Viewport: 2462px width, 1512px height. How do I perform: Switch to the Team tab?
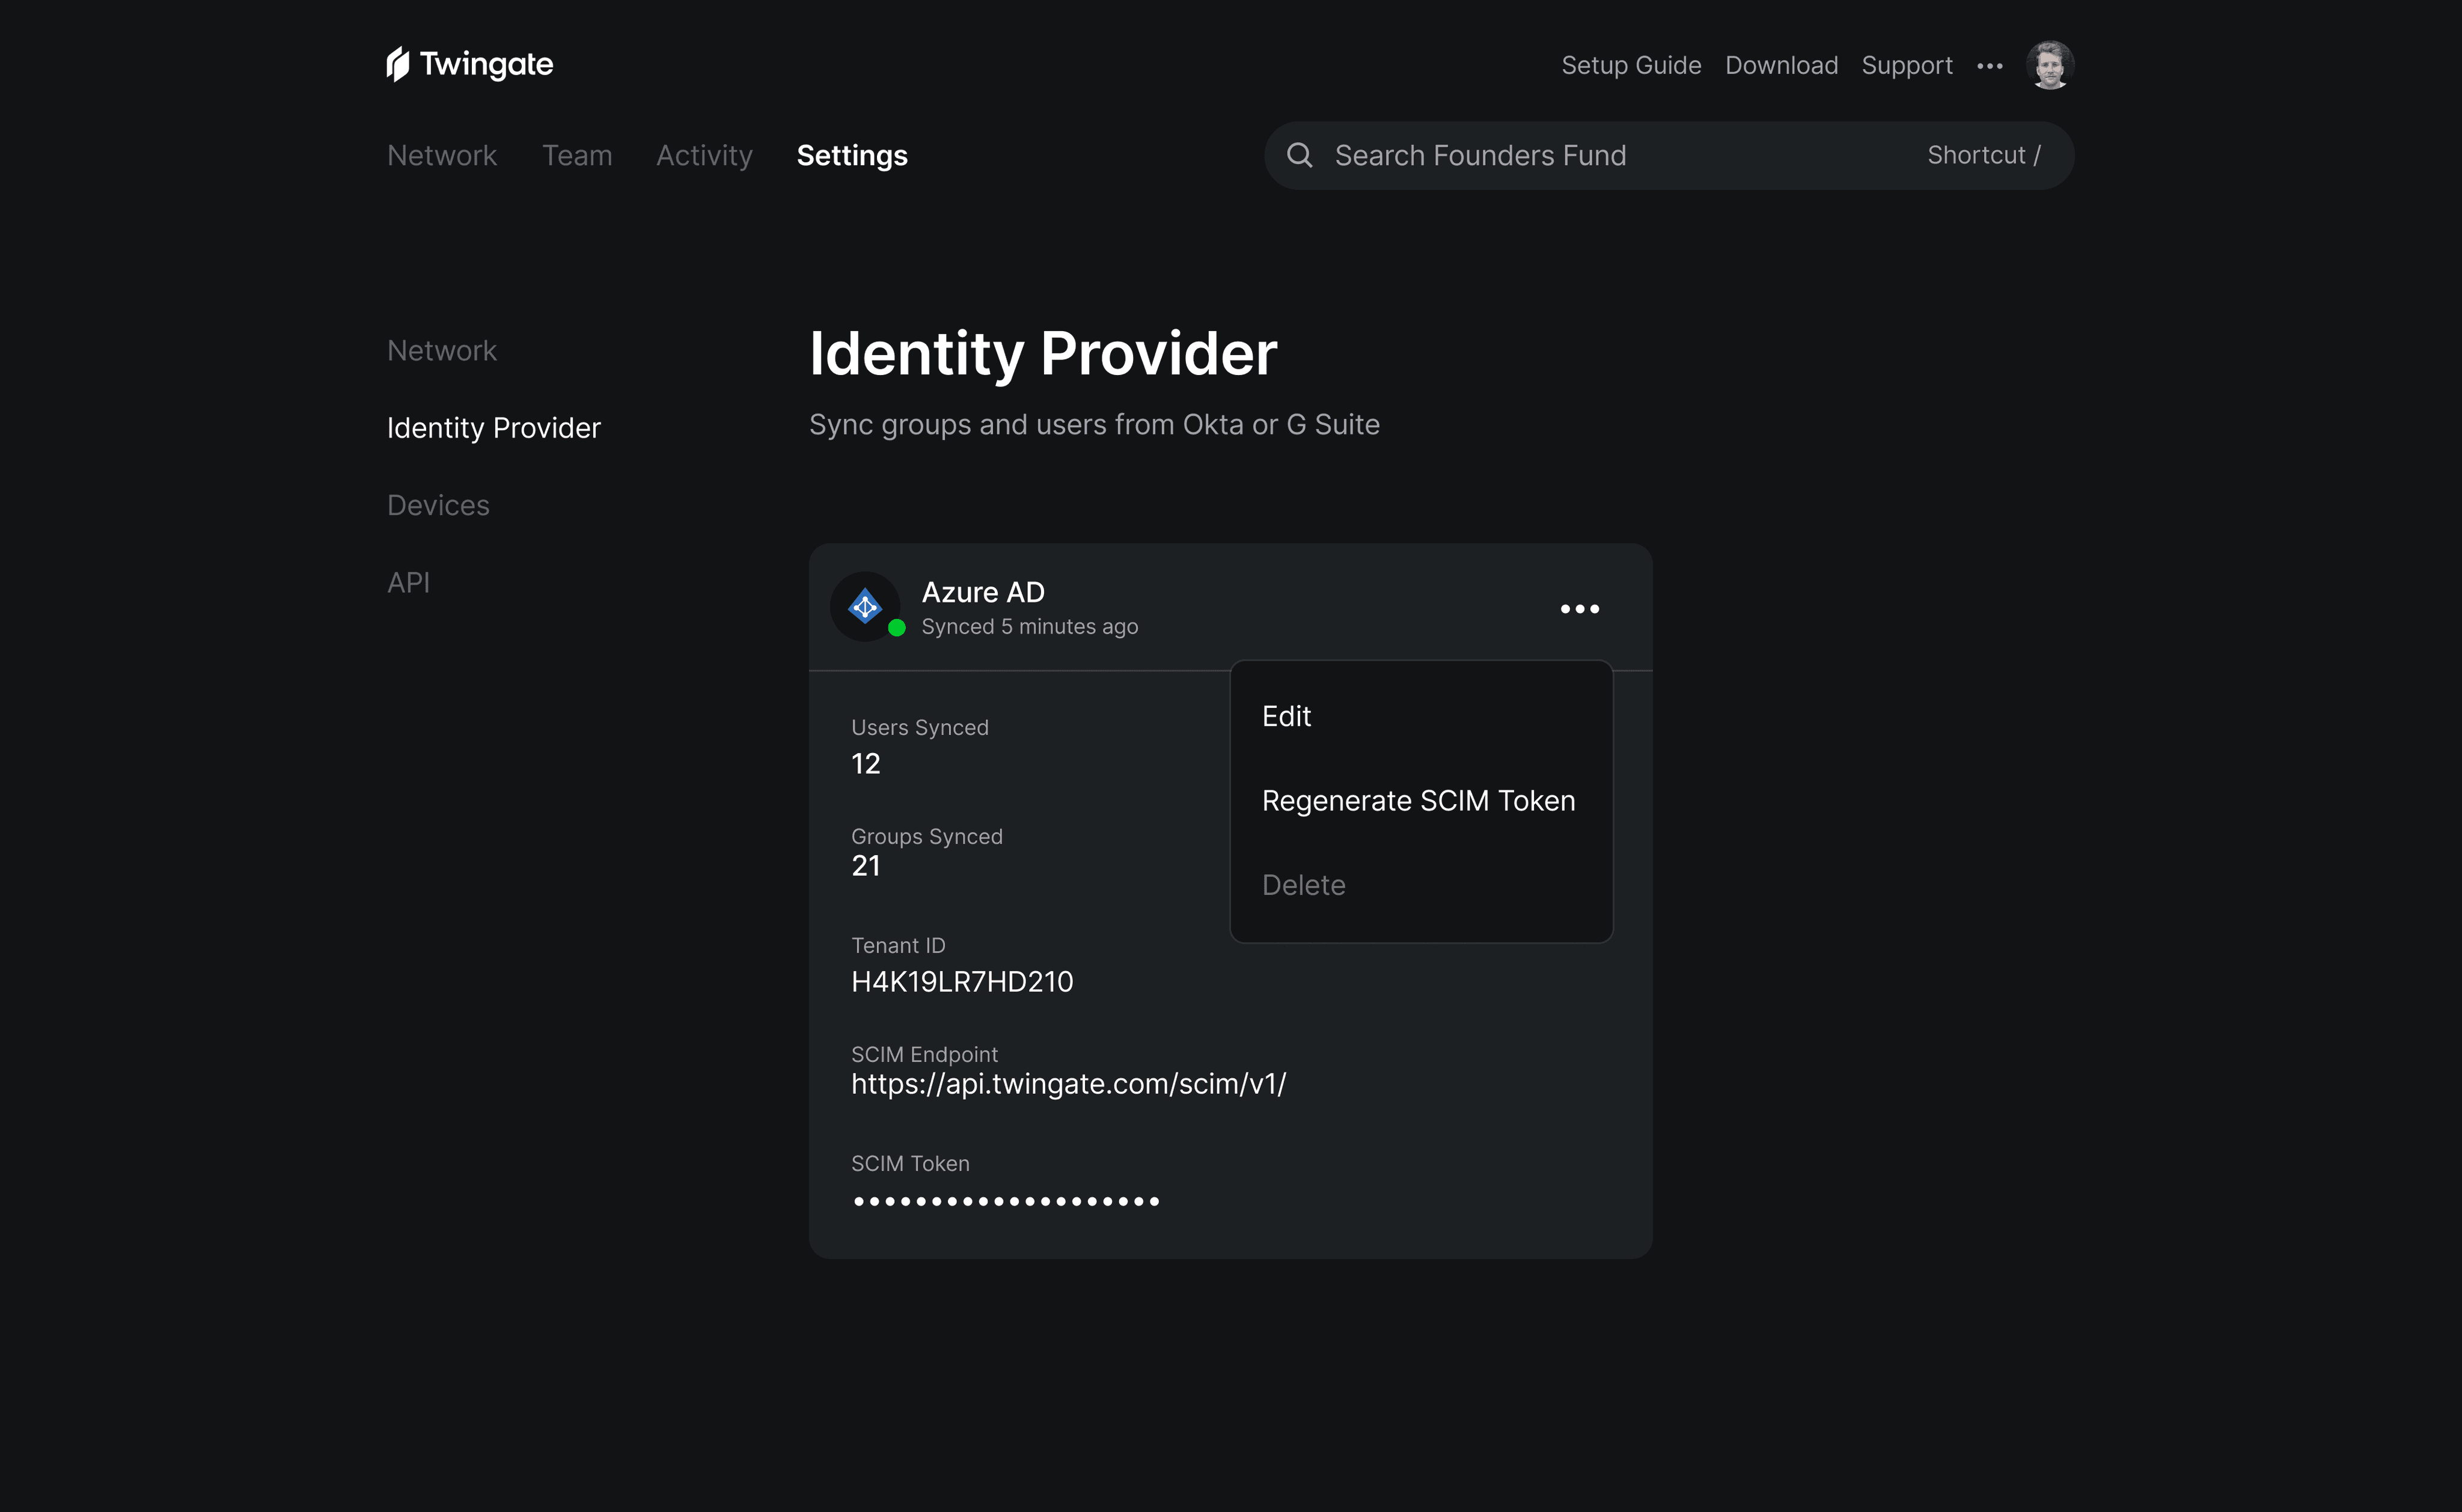[x=577, y=155]
